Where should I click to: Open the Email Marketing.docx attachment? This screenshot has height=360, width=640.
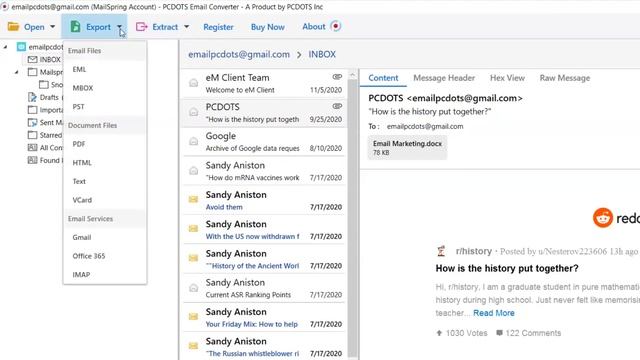(x=407, y=147)
